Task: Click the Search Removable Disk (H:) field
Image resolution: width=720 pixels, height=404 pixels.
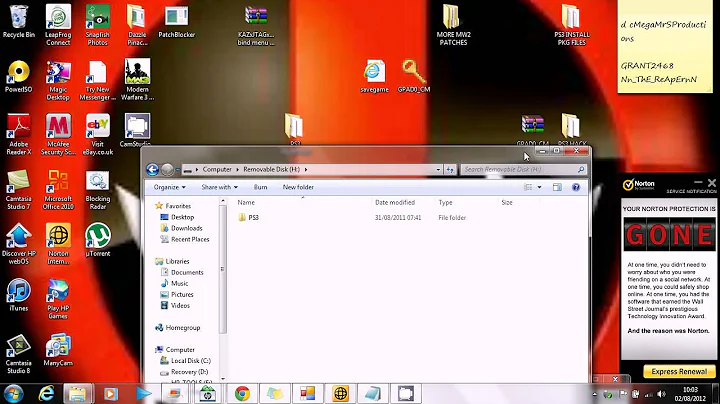Action: [523, 169]
